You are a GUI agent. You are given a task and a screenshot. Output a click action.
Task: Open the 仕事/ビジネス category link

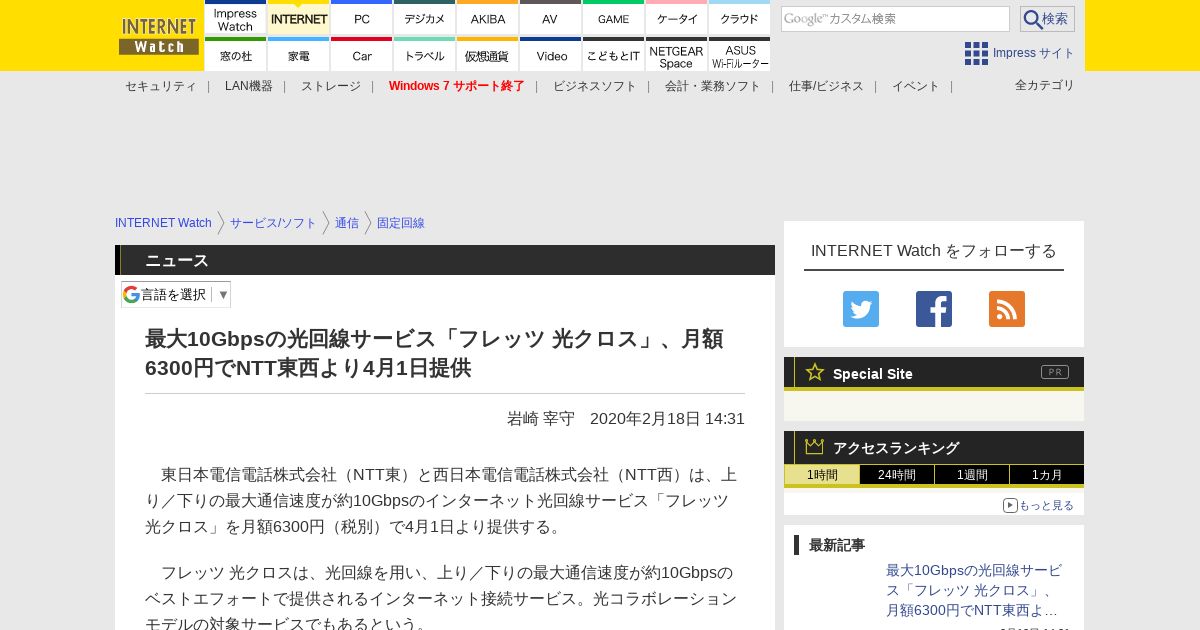tap(826, 86)
